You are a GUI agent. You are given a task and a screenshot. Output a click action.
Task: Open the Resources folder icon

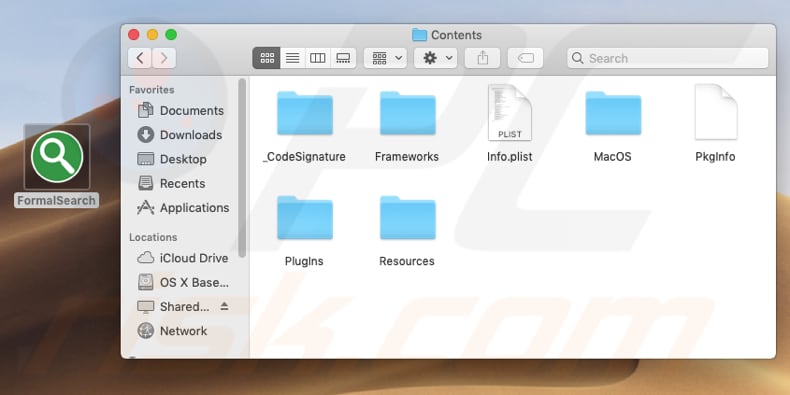[408, 218]
